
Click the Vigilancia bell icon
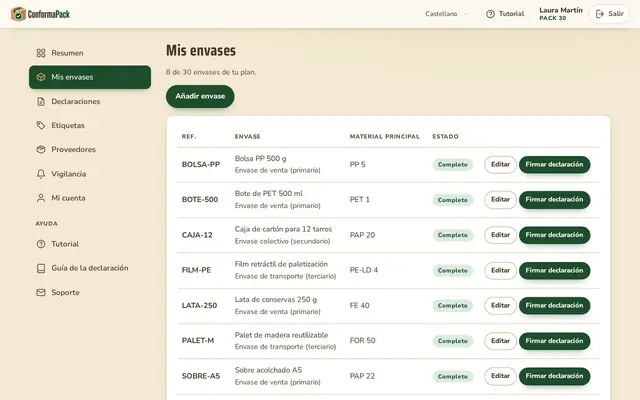coord(41,174)
